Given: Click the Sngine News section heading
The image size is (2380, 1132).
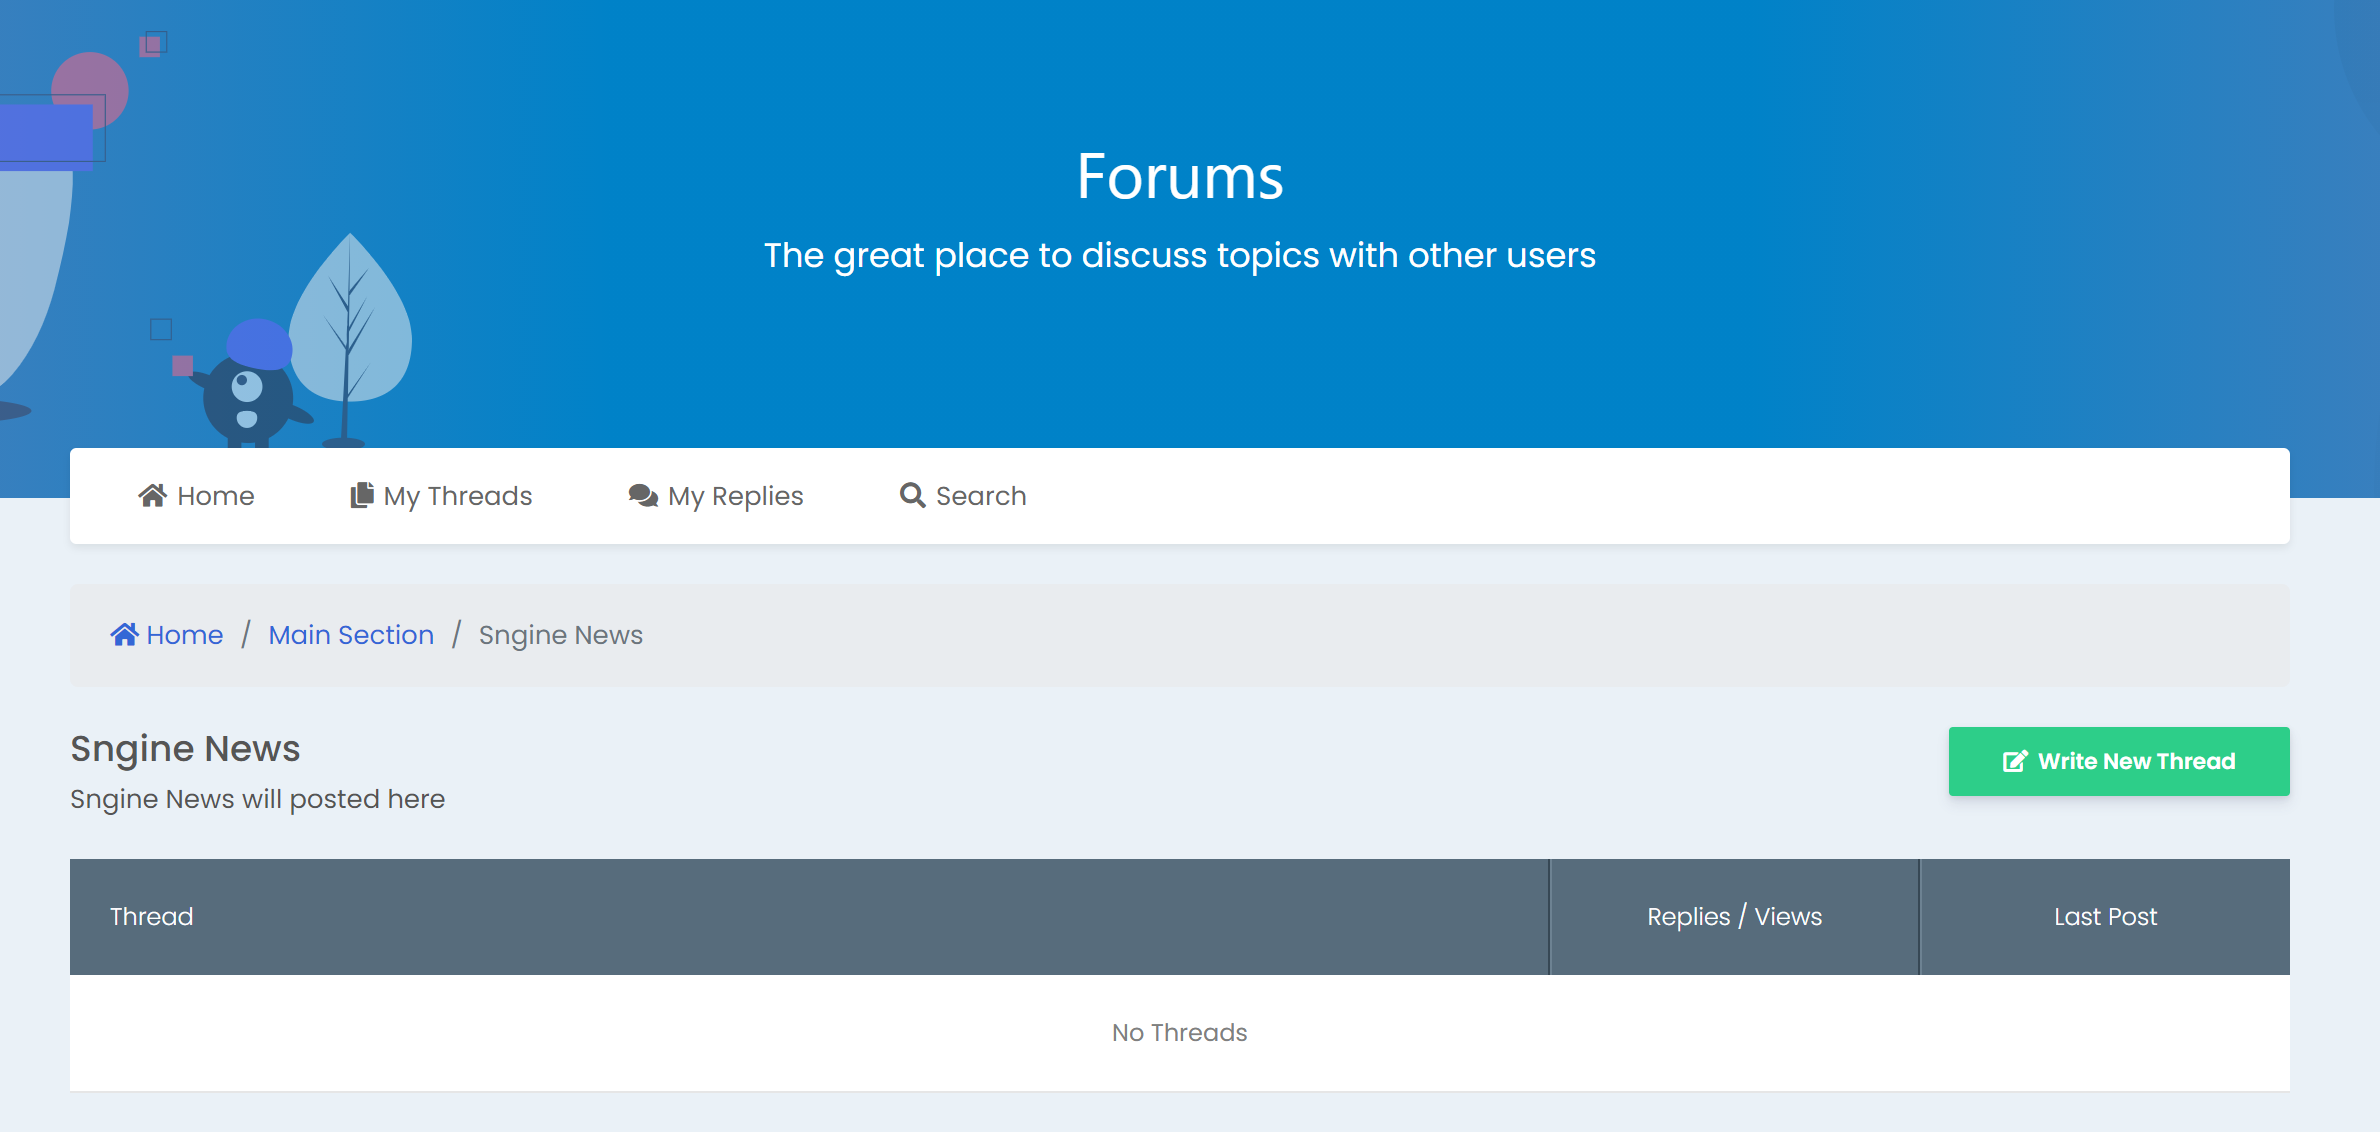Looking at the screenshot, I should tap(185, 749).
